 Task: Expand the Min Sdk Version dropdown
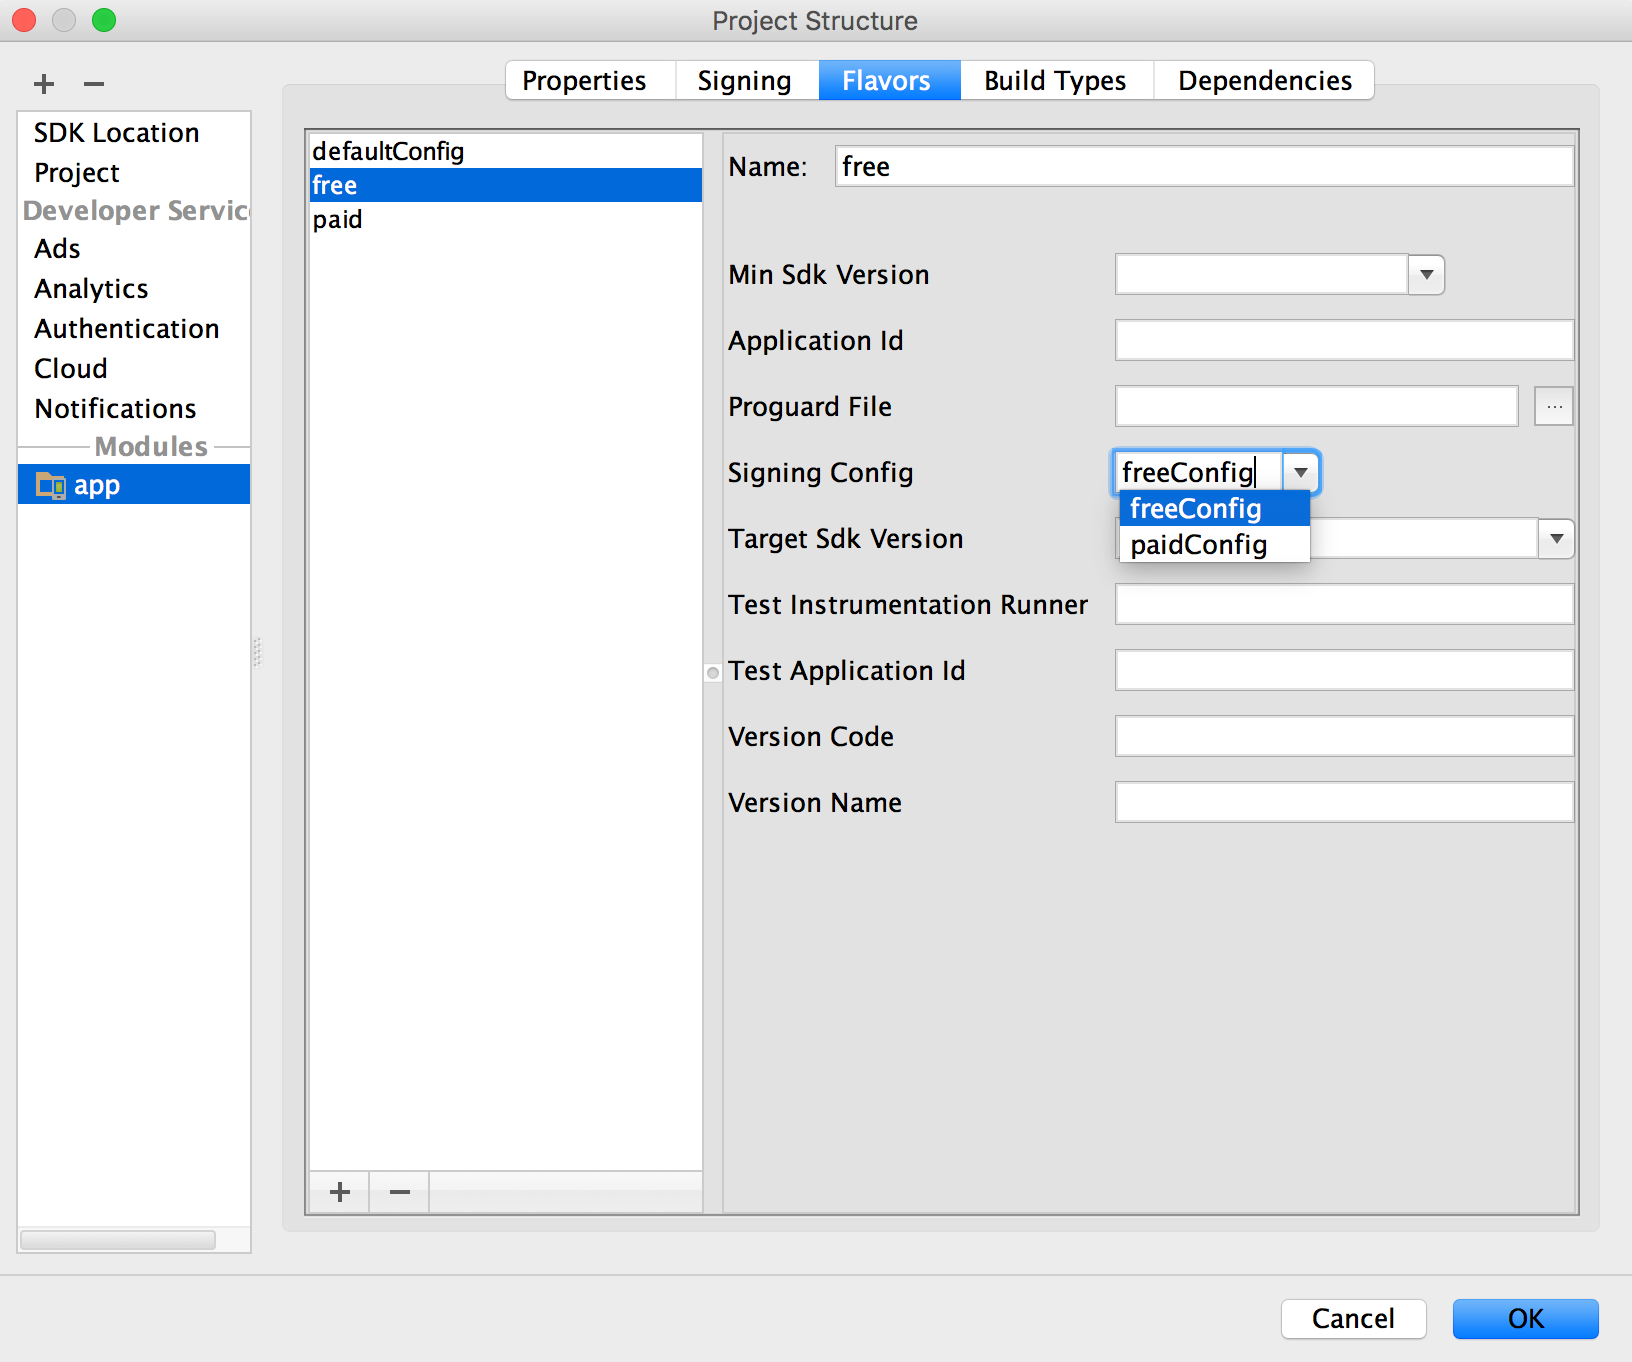click(1426, 275)
